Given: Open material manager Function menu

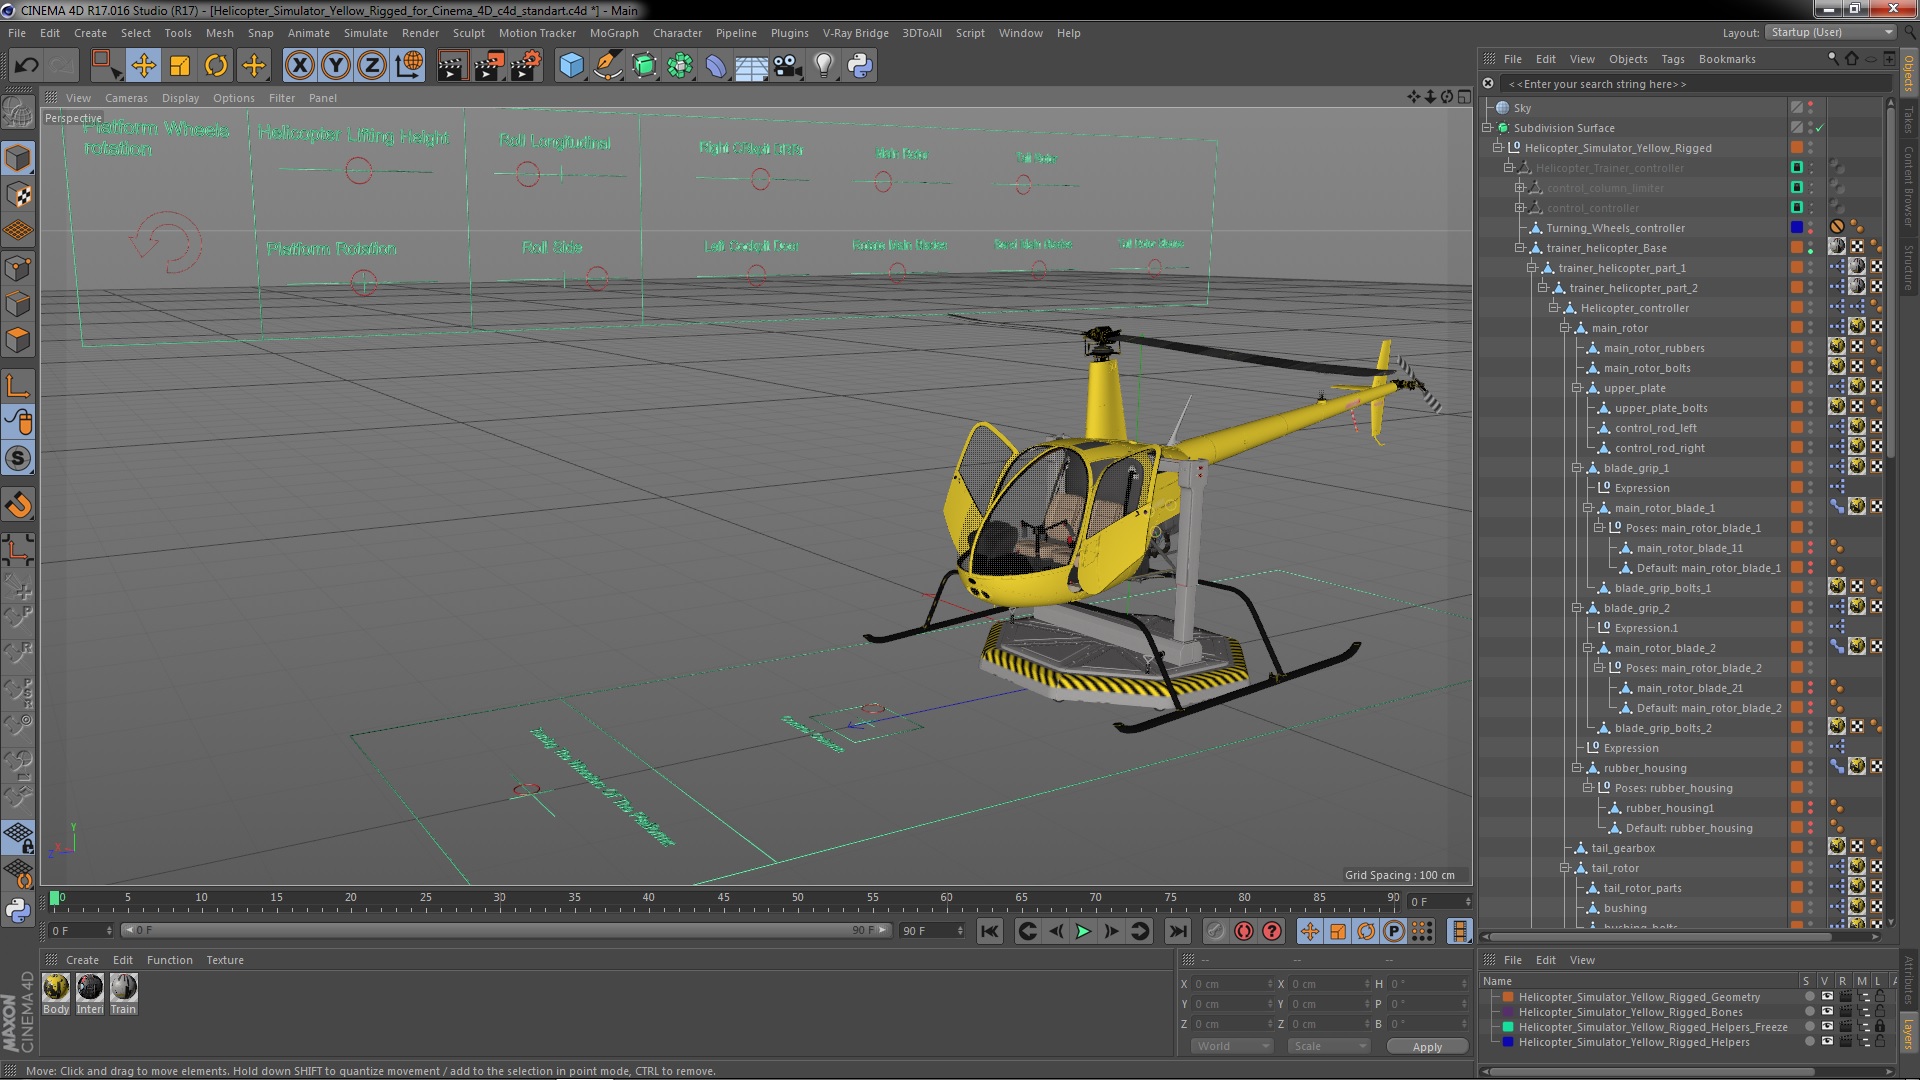Looking at the screenshot, I should coord(169,960).
